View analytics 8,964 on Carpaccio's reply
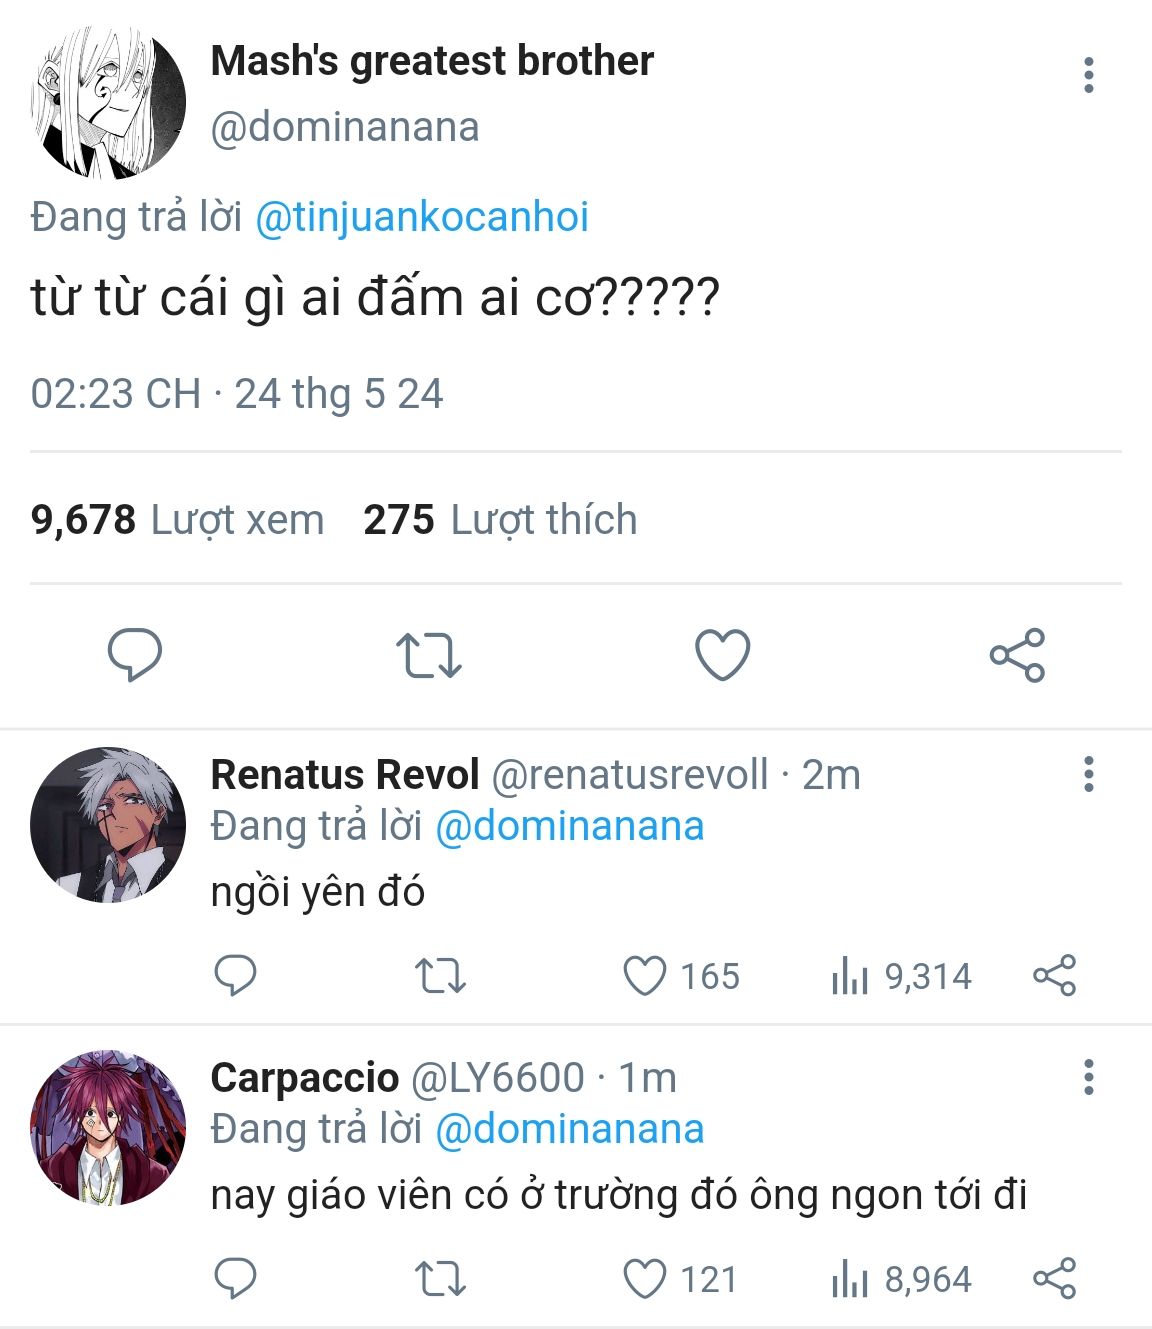Image resolution: width=1152 pixels, height=1329 pixels. pos(901,1279)
